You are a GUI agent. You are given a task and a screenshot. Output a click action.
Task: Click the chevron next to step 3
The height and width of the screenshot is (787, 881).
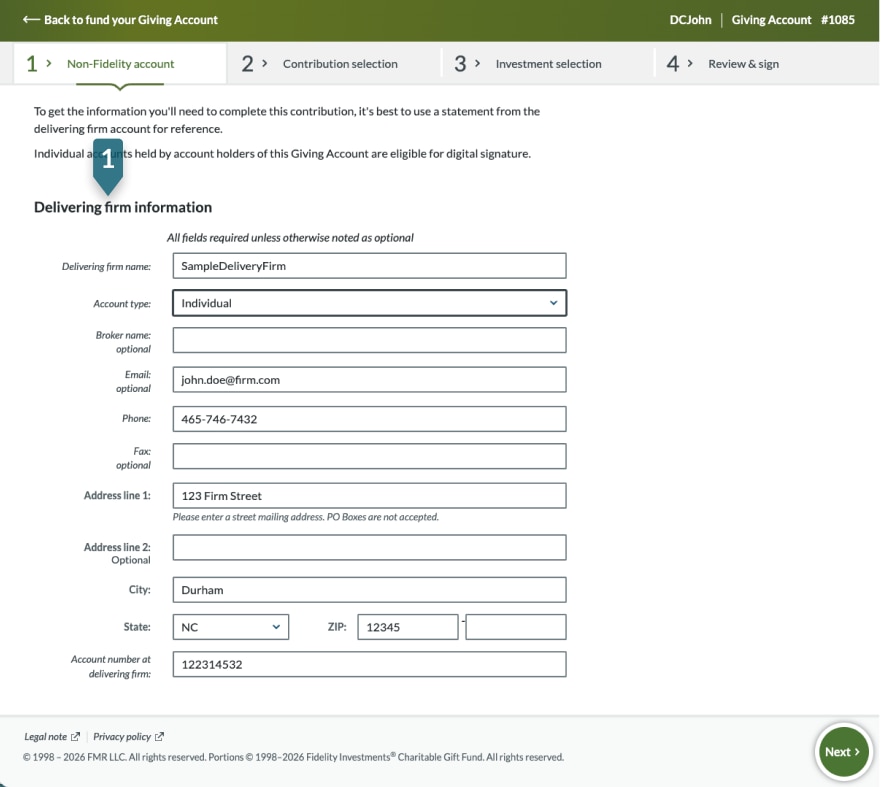(478, 63)
